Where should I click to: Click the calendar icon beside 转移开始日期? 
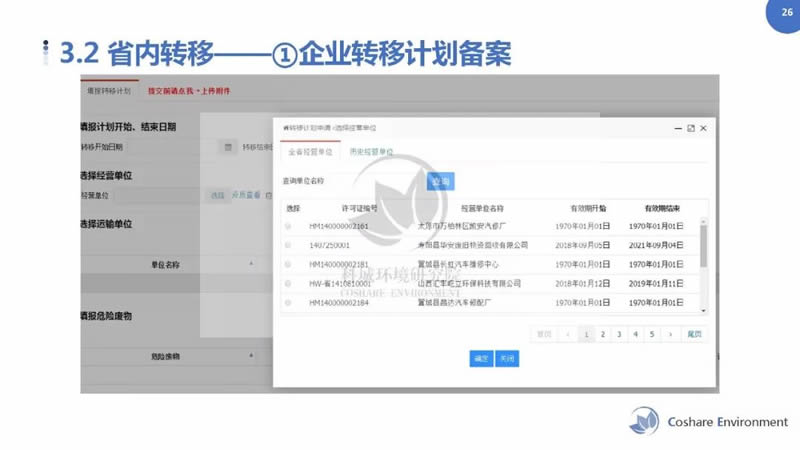[228, 147]
